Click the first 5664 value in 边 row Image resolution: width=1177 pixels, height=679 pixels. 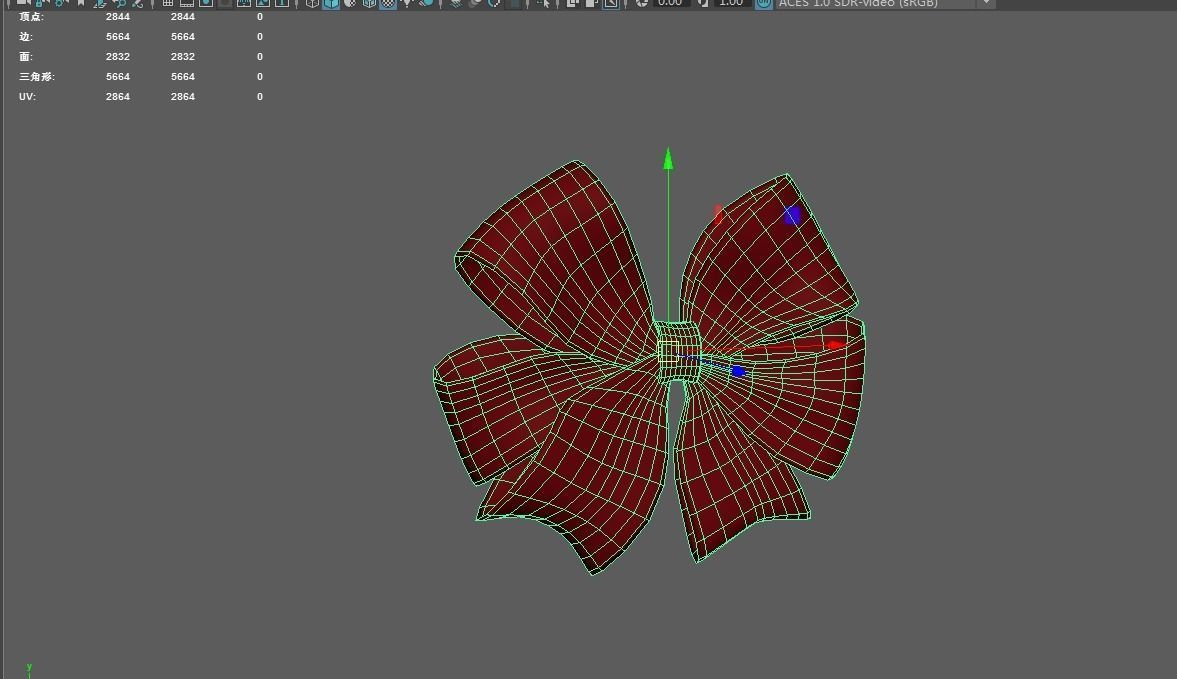pos(118,37)
